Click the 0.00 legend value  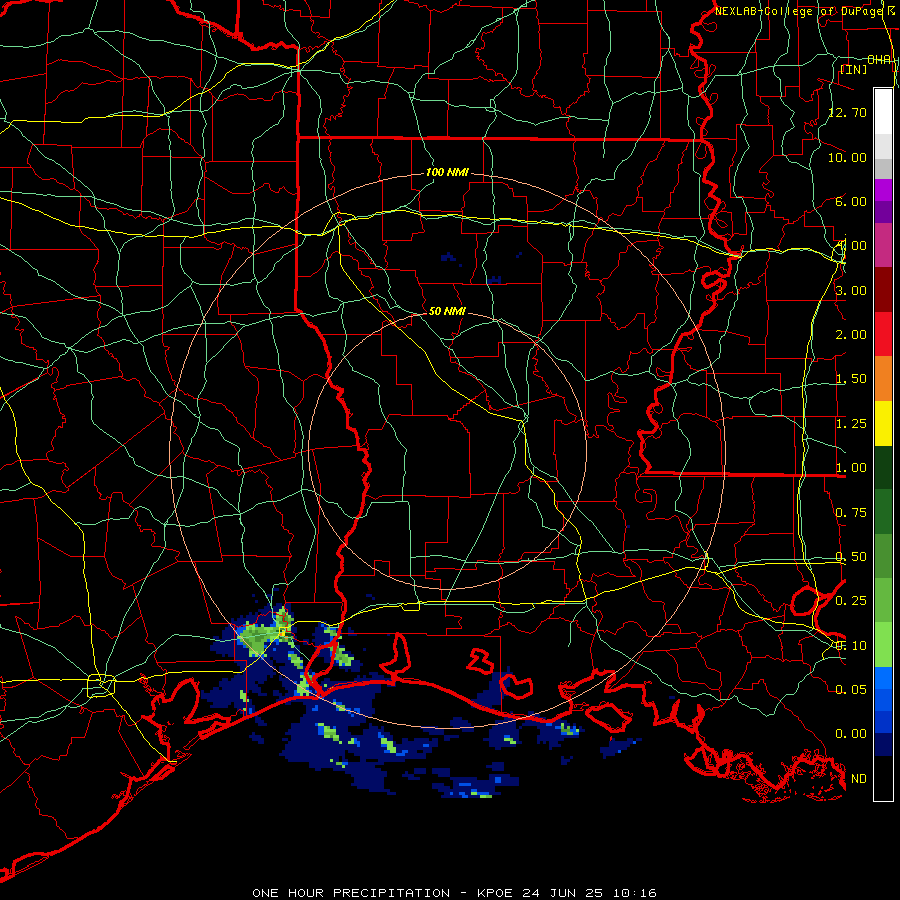pos(851,734)
